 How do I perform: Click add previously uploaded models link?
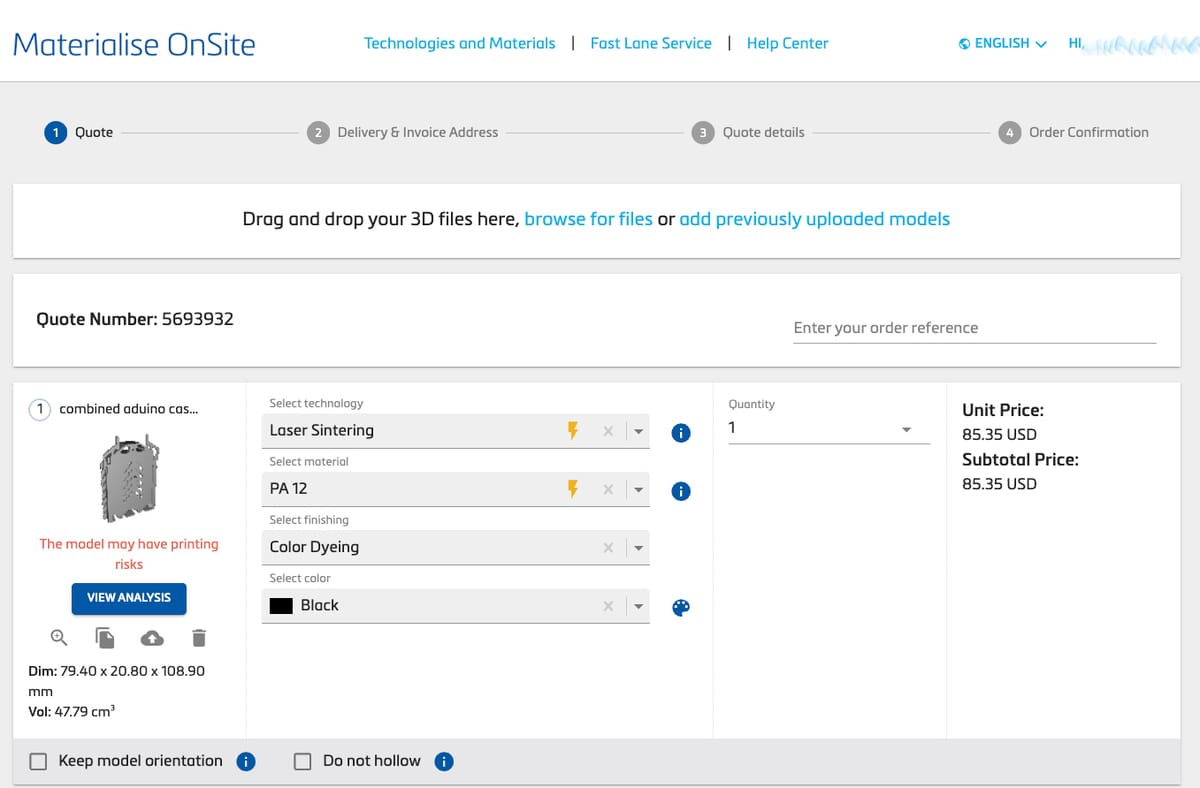coord(815,219)
